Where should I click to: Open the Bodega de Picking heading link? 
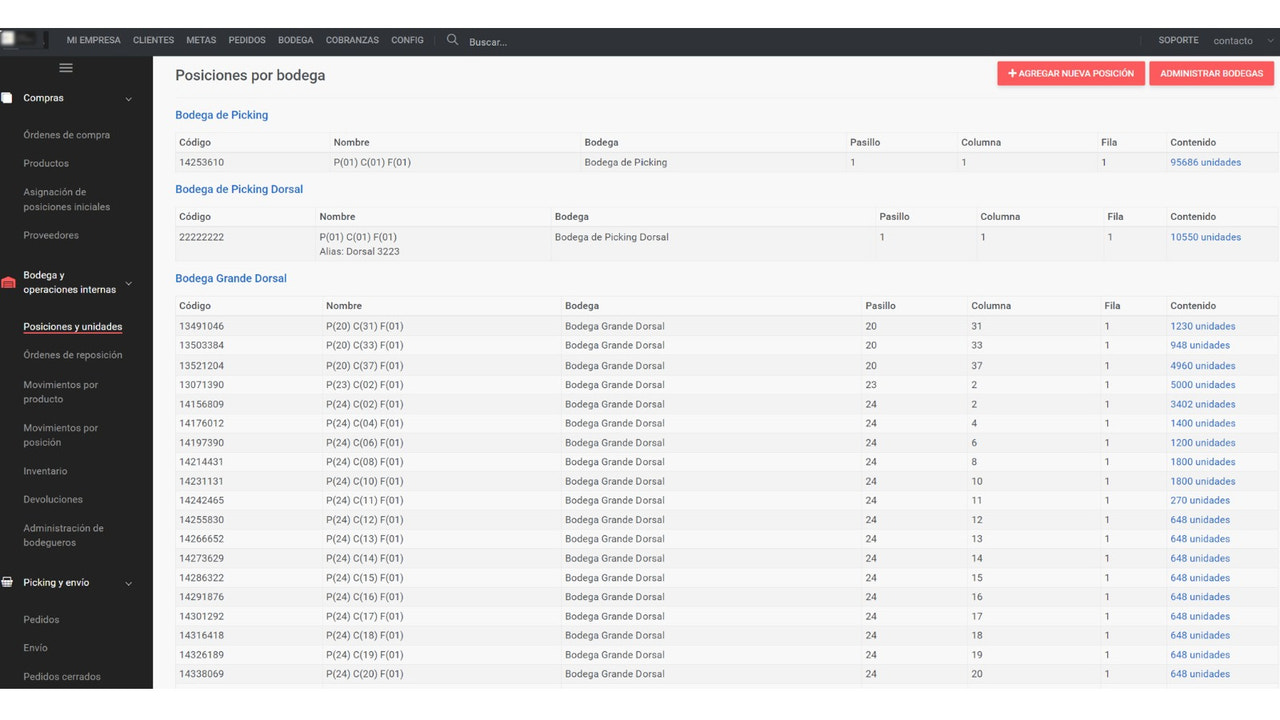point(222,115)
